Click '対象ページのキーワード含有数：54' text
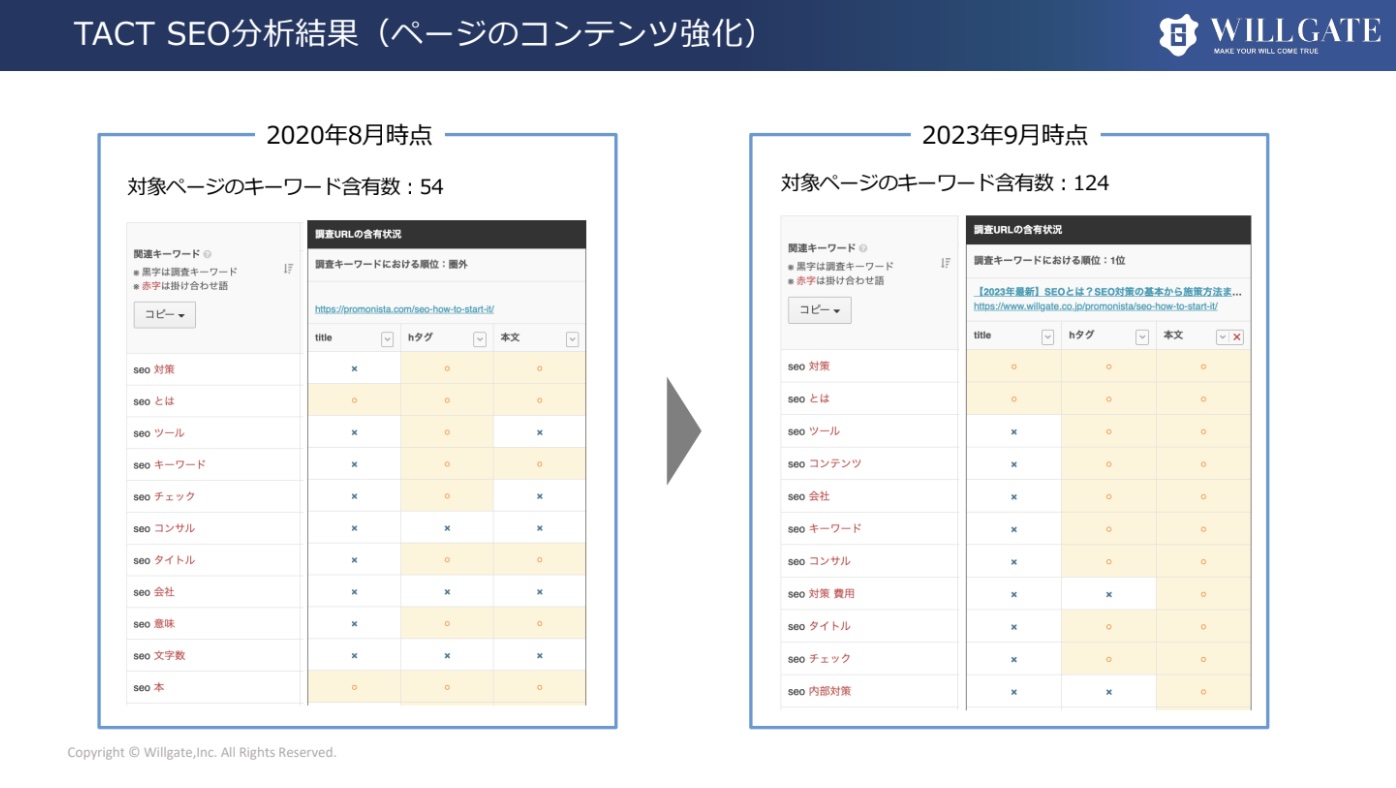1396x788 pixels. coord(285,187)
